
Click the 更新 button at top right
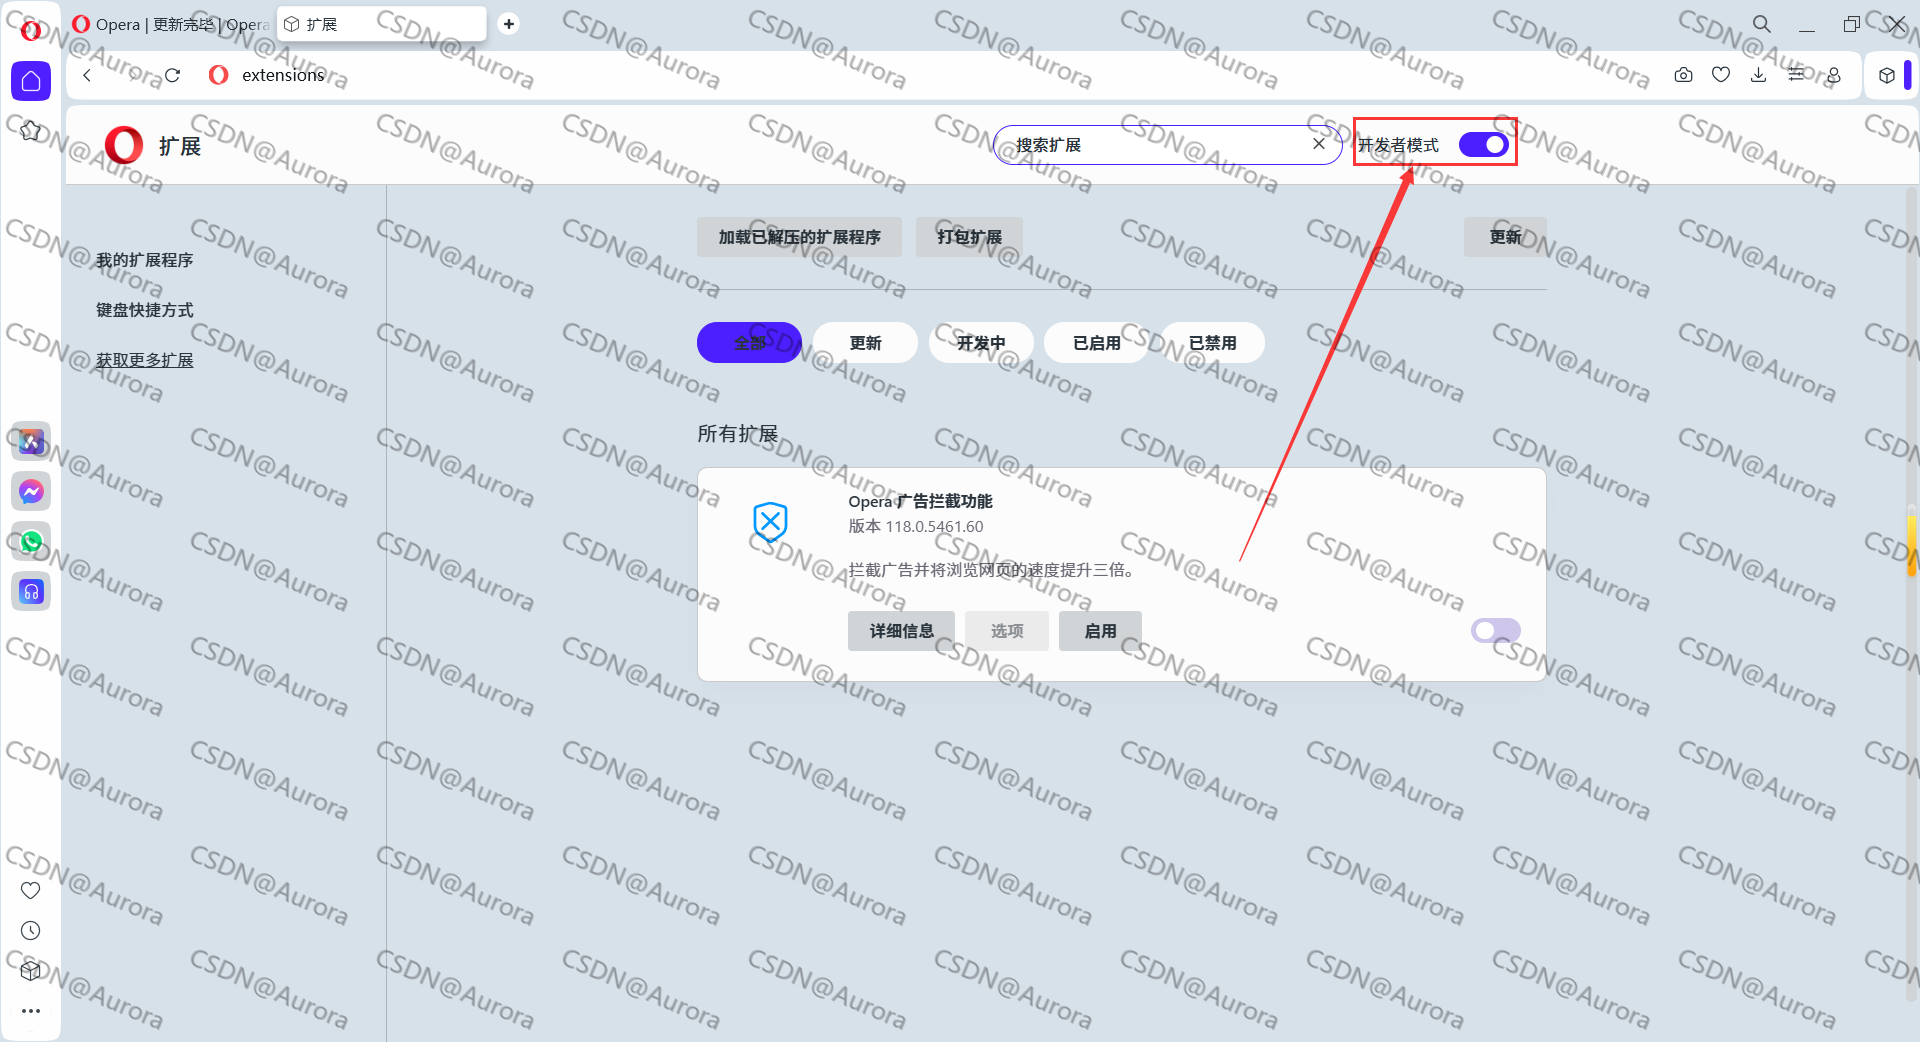coord(1505,237)
